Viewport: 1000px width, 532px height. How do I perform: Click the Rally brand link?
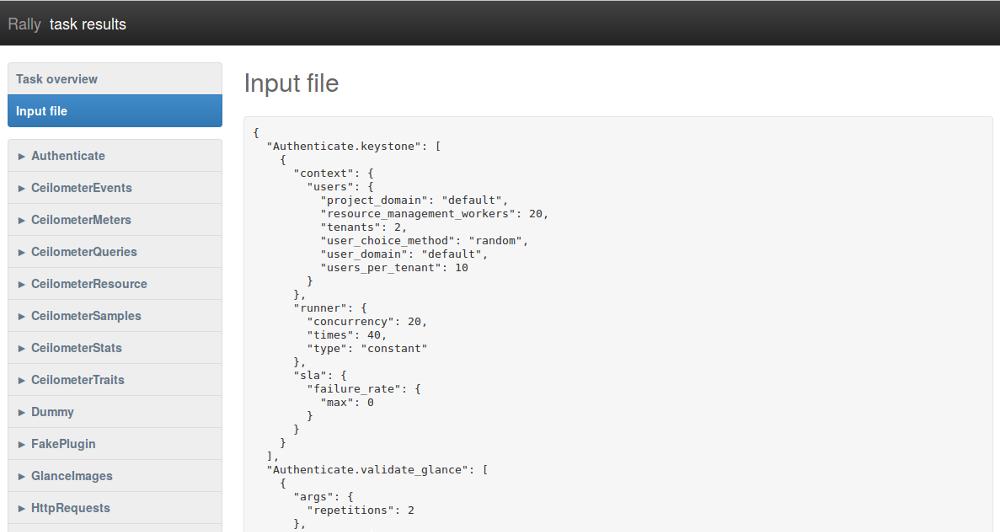(x=24, y=24)
